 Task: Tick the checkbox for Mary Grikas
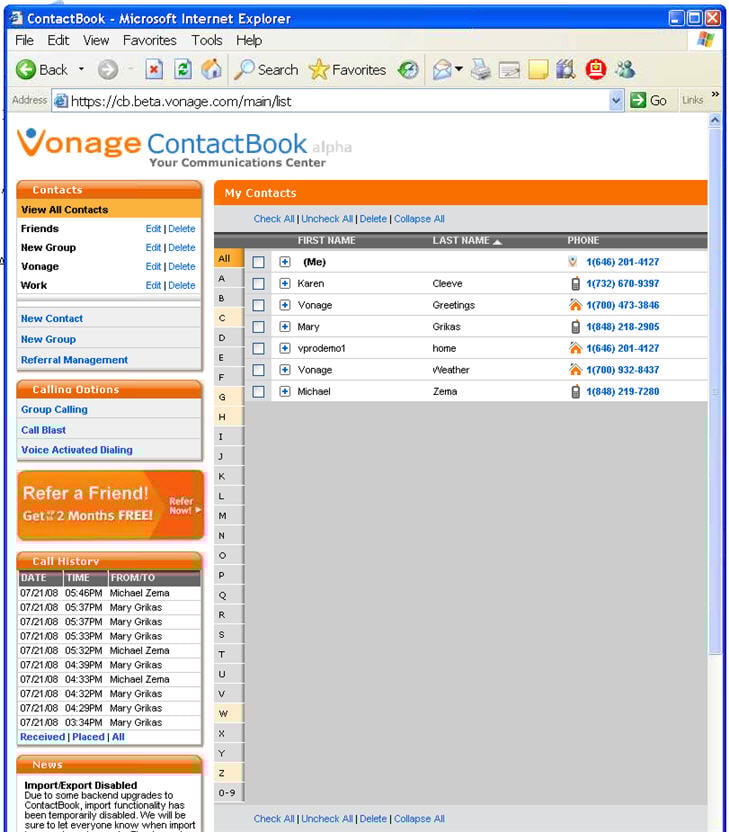click(x=258, y=327)
